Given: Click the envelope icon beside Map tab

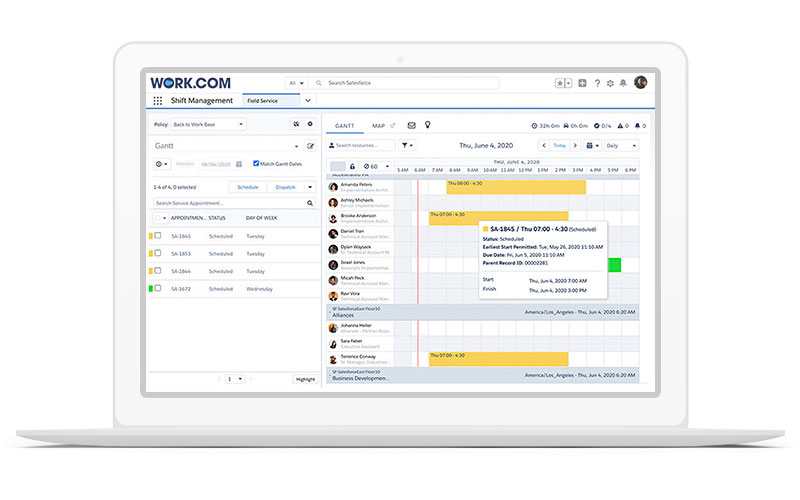Looking at the screenshot, I should tap(411, 126).
